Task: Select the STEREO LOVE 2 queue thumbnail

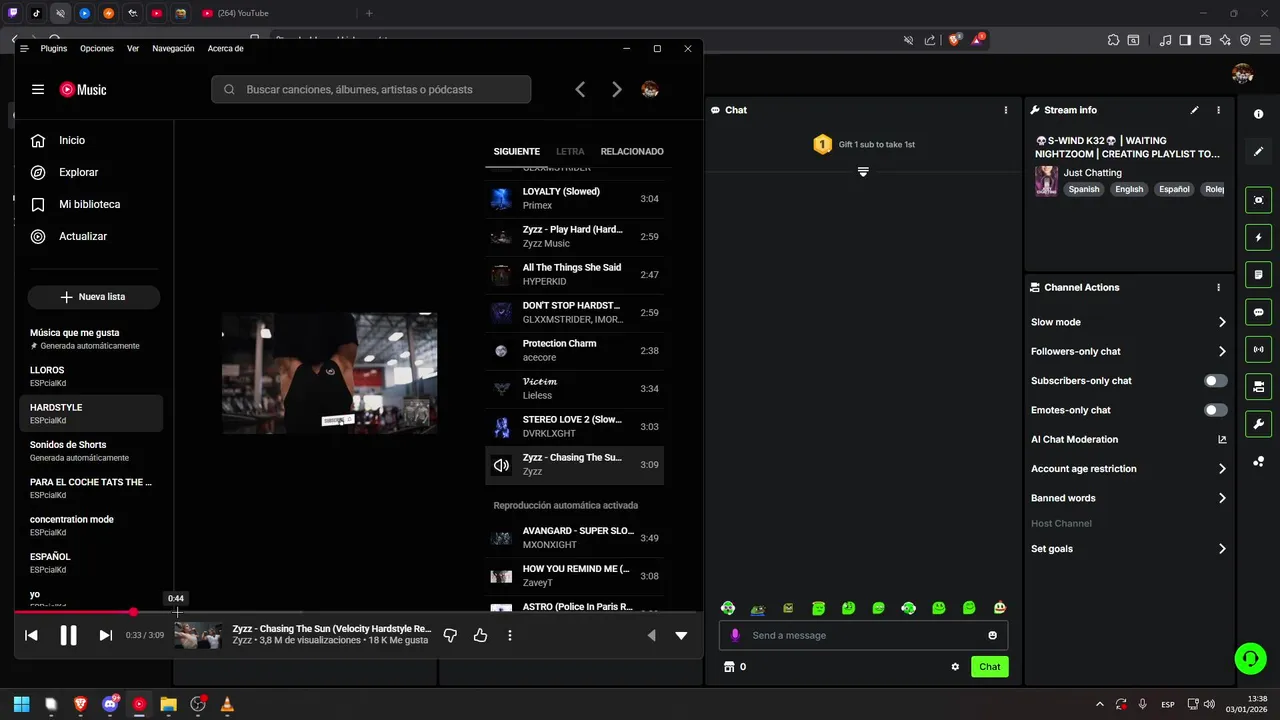Action: (501, 427)
